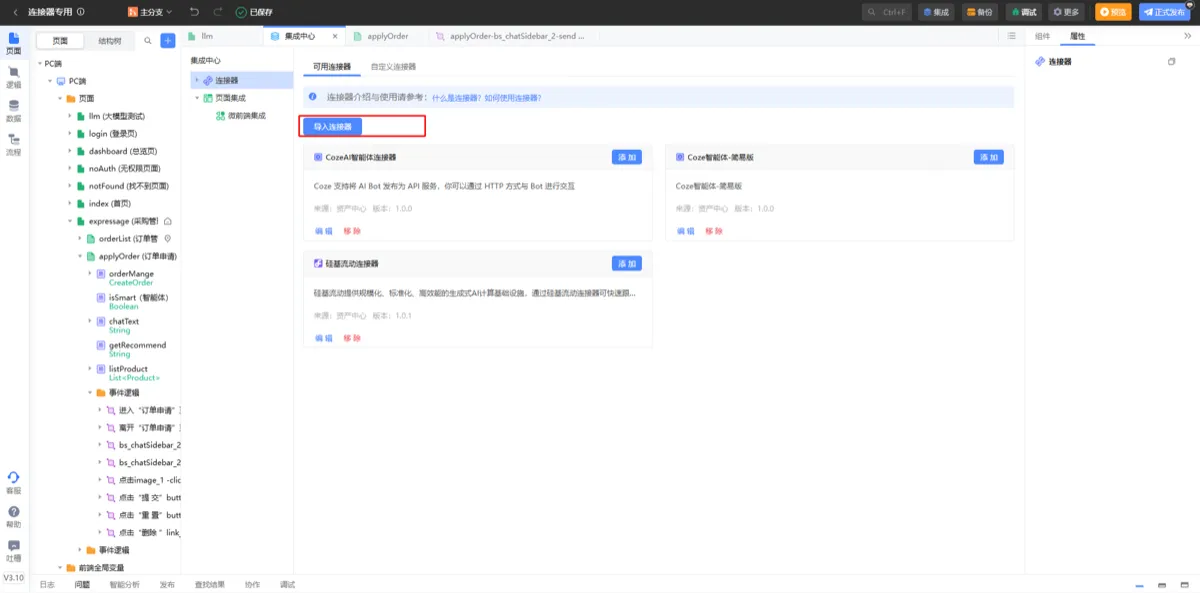Collapse the expressage page node
This screenshot has height=593, width=1200.
tap(70, 221)
